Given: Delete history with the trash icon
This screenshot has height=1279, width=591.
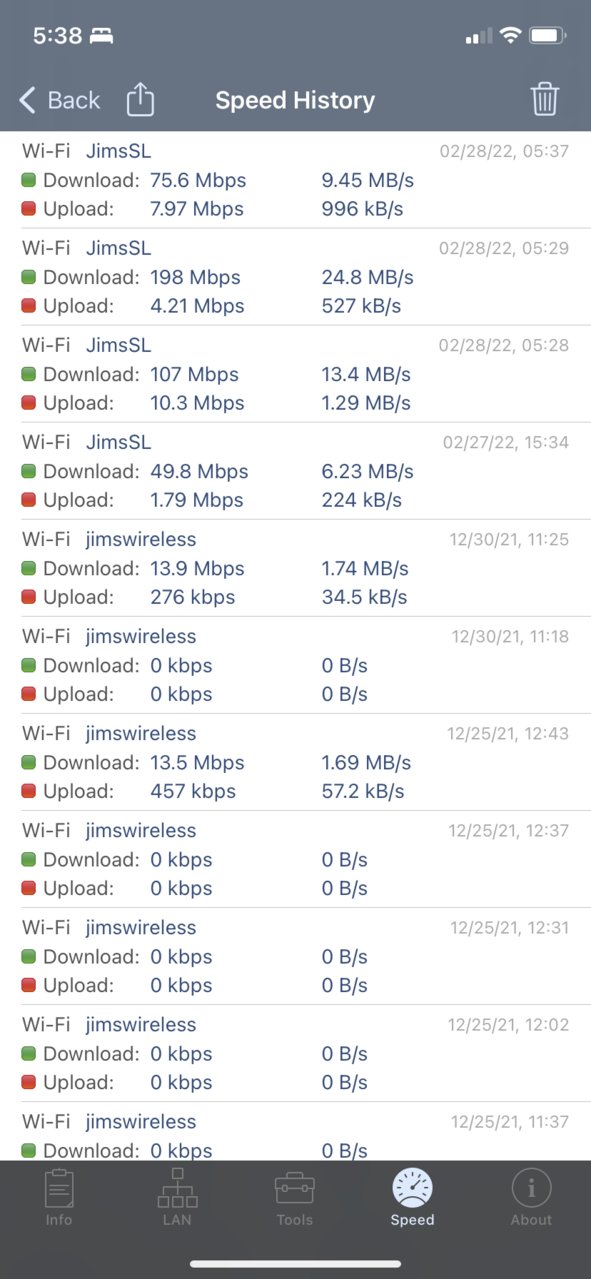Looking at the screenshot, I should [x=544, y=99].
